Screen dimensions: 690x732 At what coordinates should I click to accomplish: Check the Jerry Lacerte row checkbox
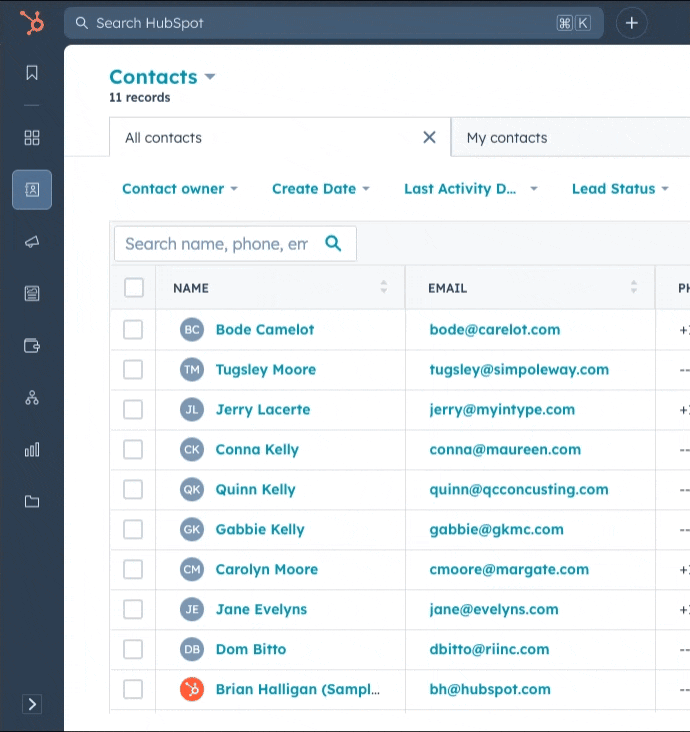[133, 409]
